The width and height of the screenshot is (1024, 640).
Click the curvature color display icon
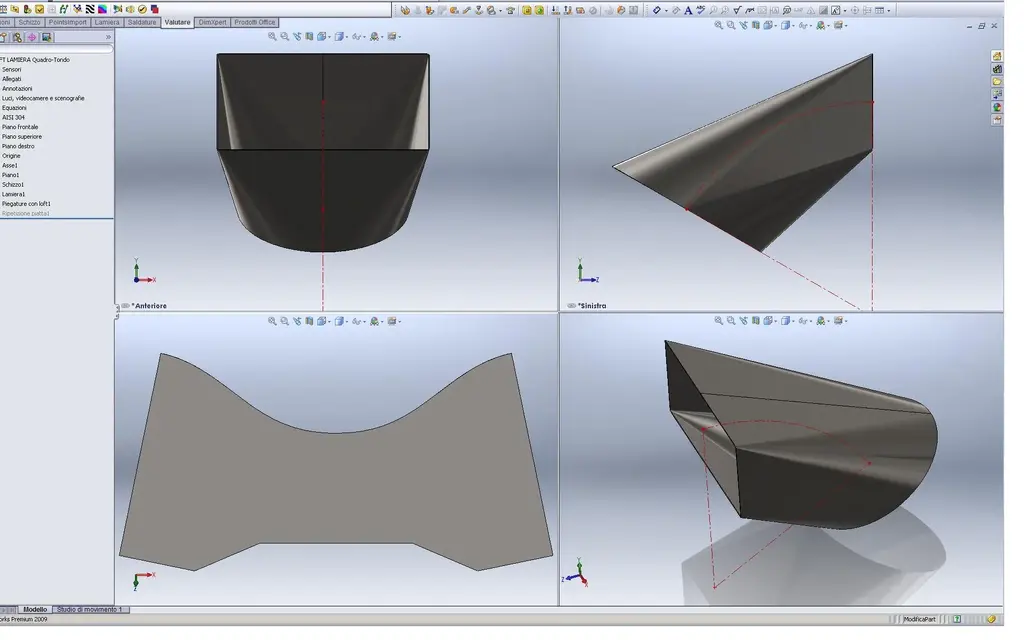pos(103,9)
